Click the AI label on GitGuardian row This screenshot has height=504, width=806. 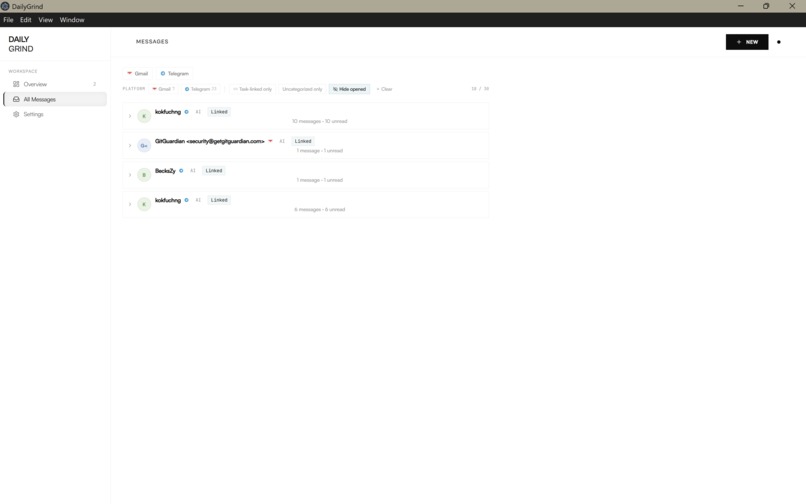(282, 141)
